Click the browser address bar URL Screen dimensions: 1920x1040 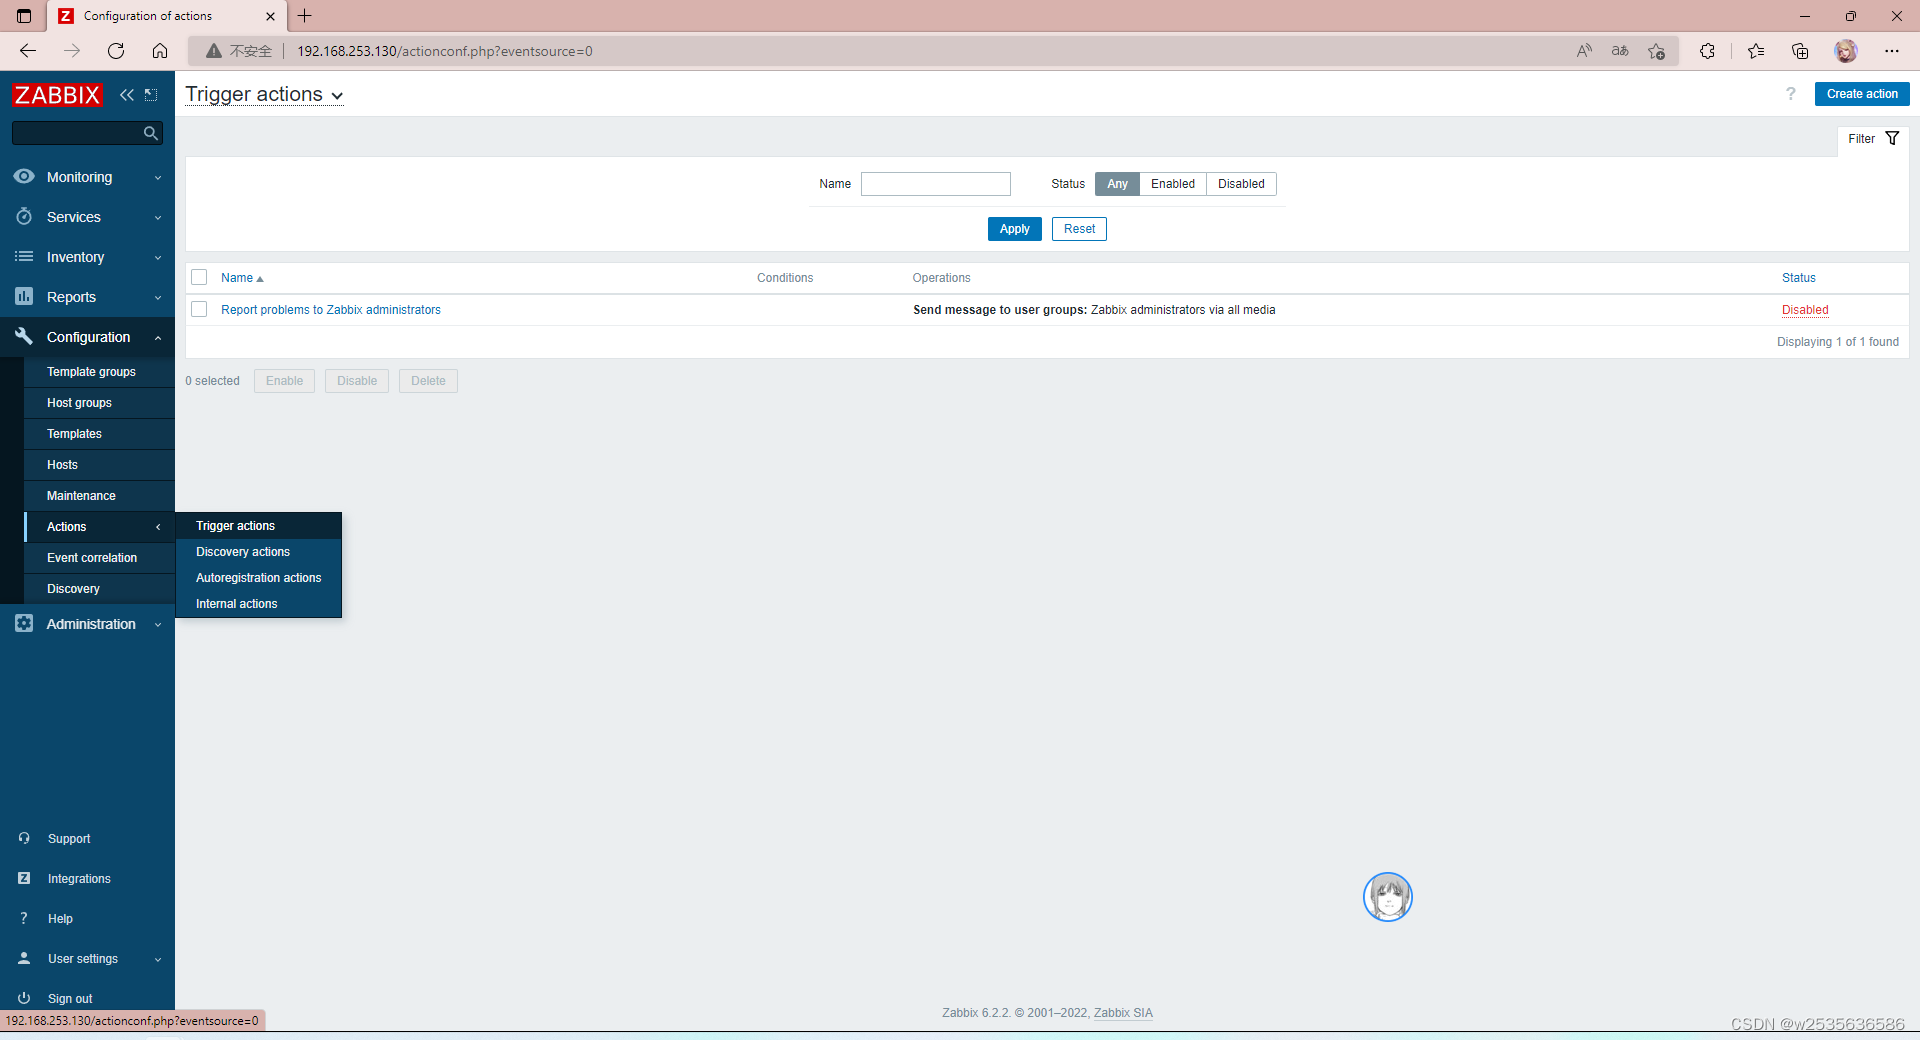[x=444, y=51]
